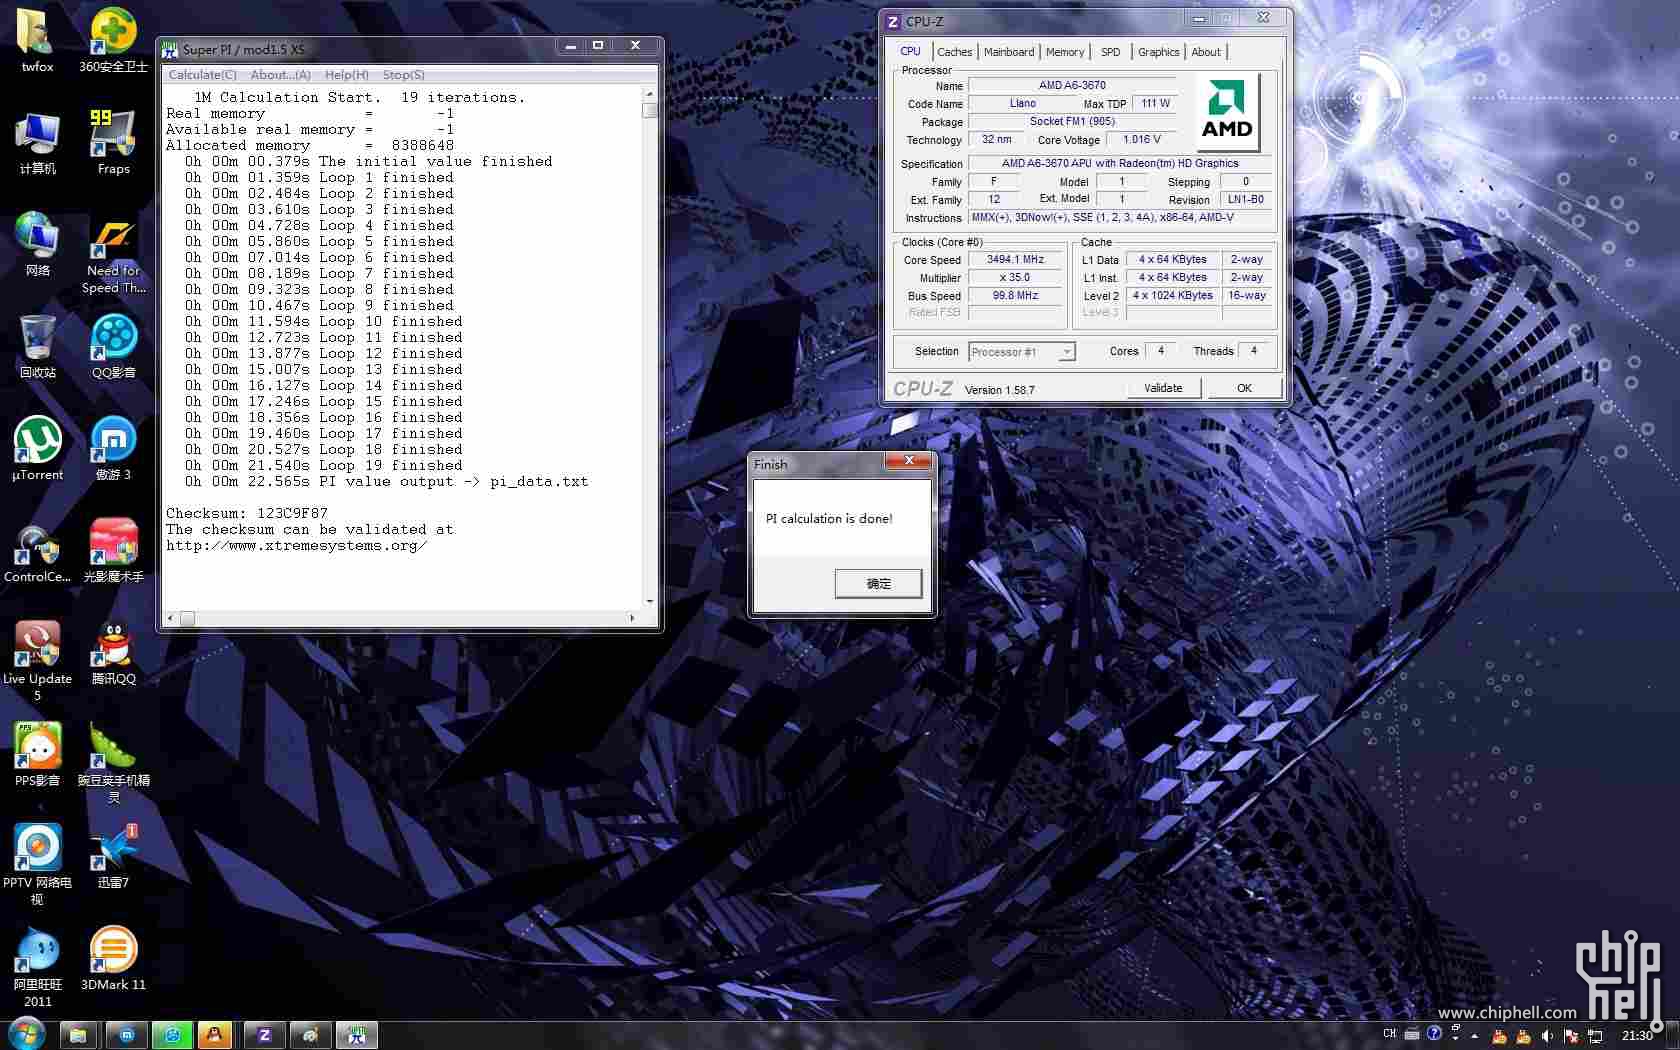Launch QQ影音 desktop shortcut
The height and width of the screenshot is (1050, 1680).
click(x=113, y=347)
